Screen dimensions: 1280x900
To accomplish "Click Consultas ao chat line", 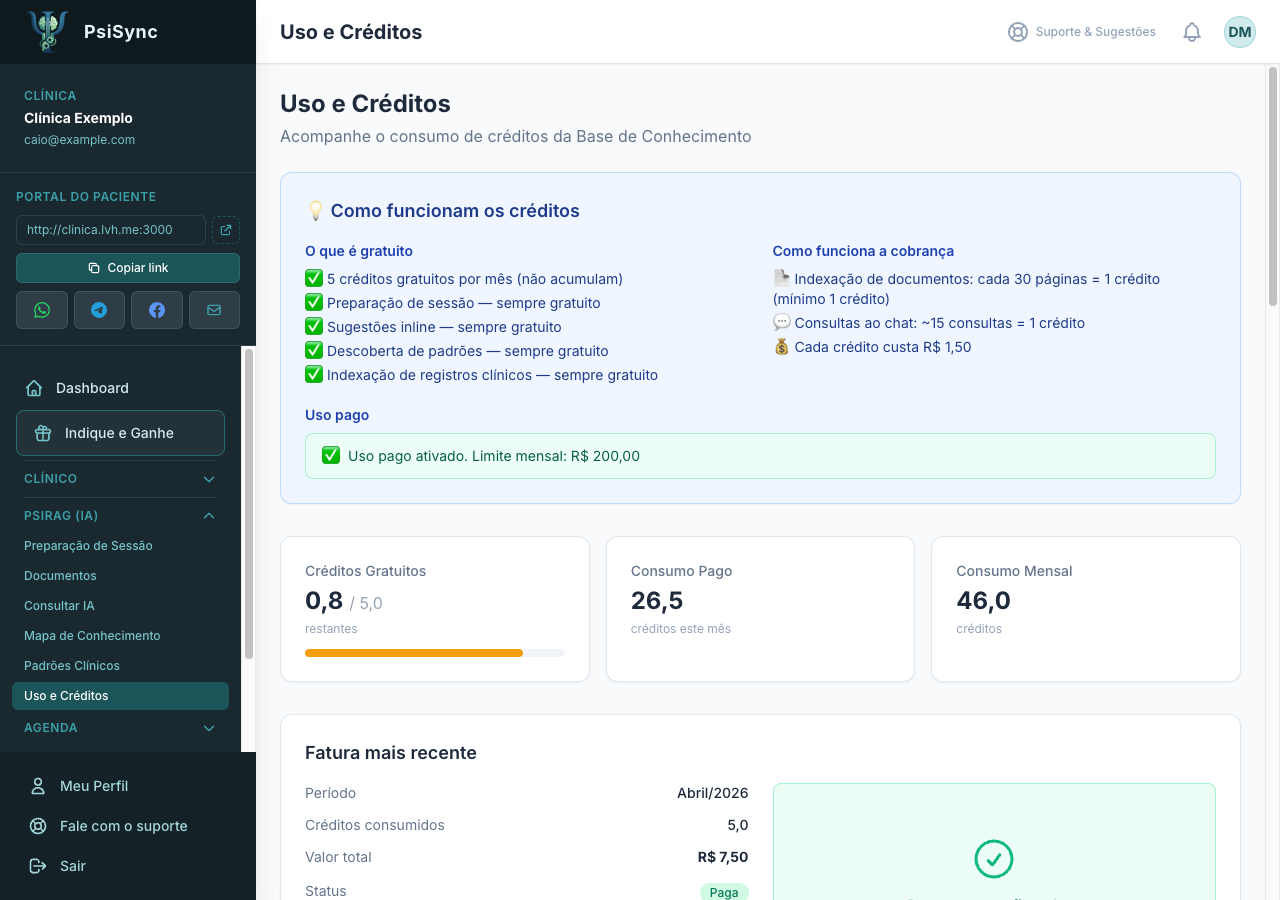I will pyautogui.click(x=929, y=323).
